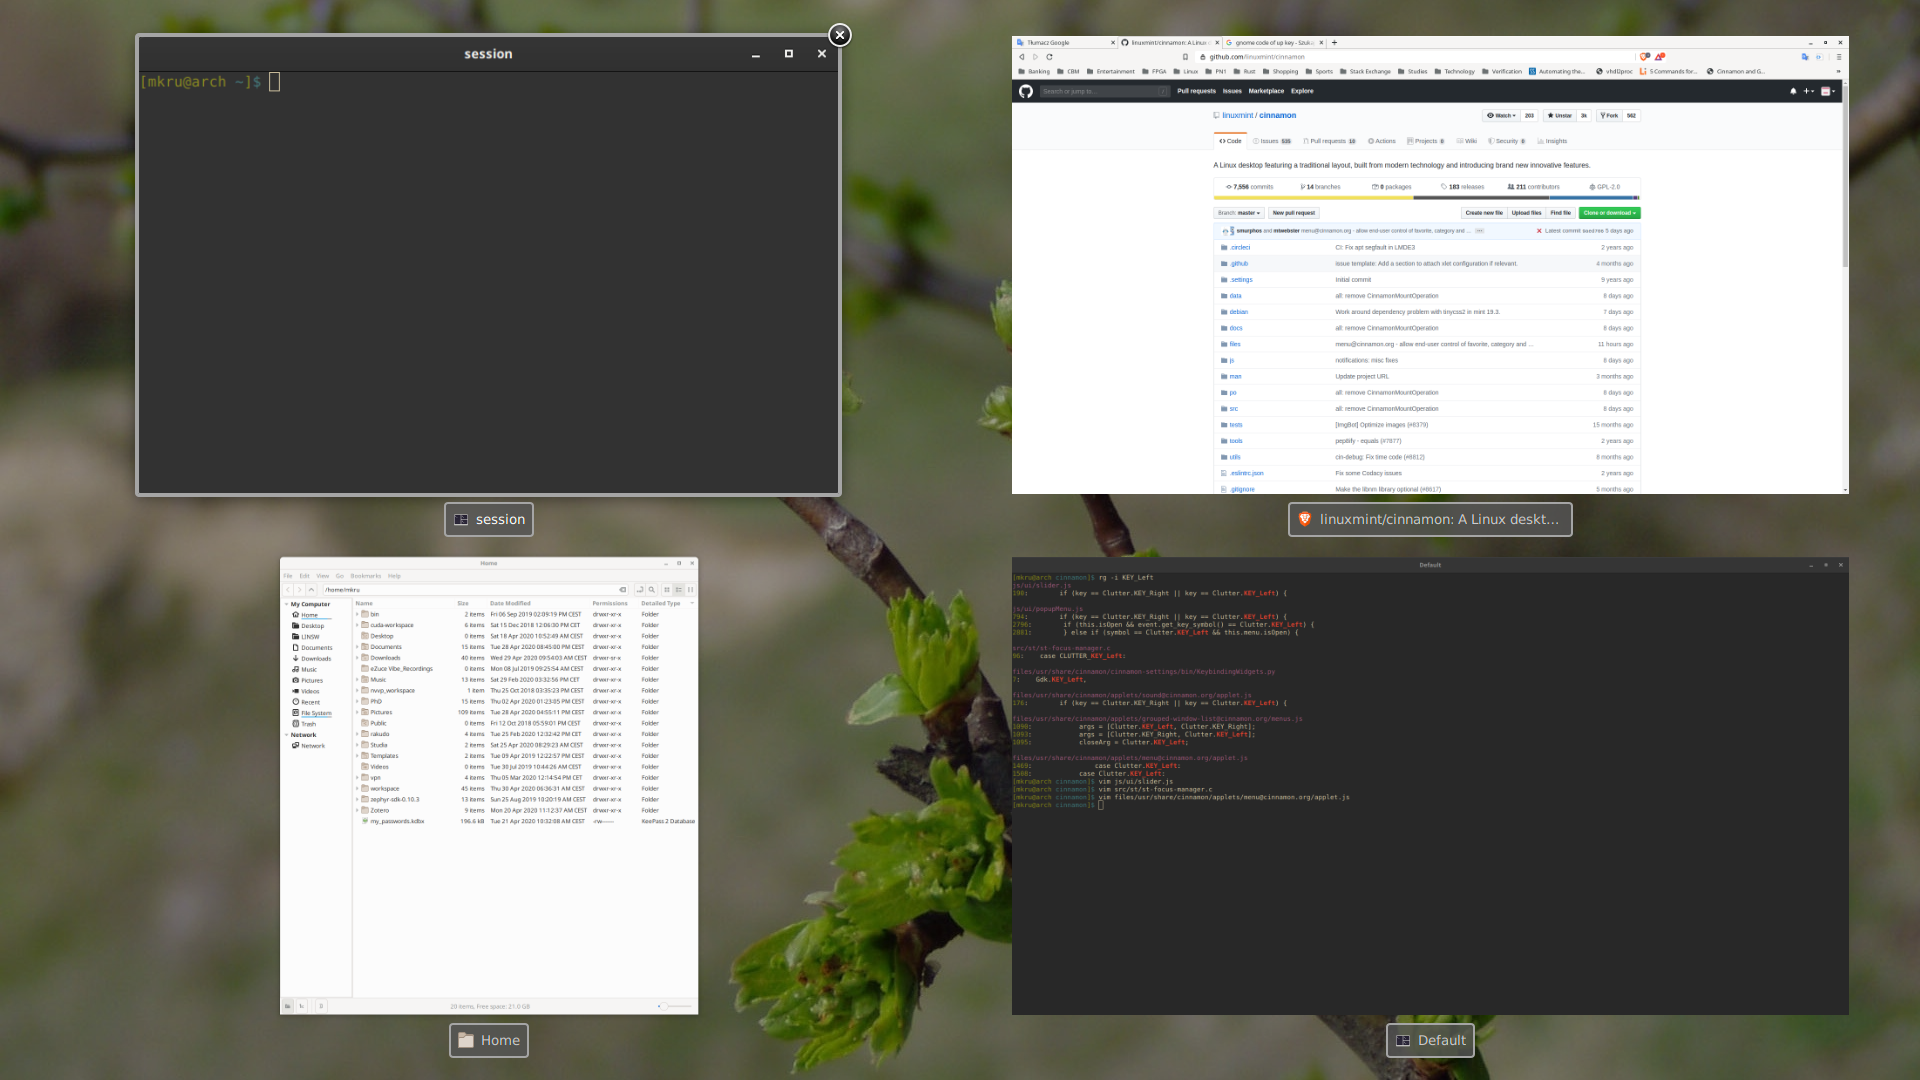Click the New pull request button
The width and height of the screenshot is (1920, 1080).
(1293, 213)
